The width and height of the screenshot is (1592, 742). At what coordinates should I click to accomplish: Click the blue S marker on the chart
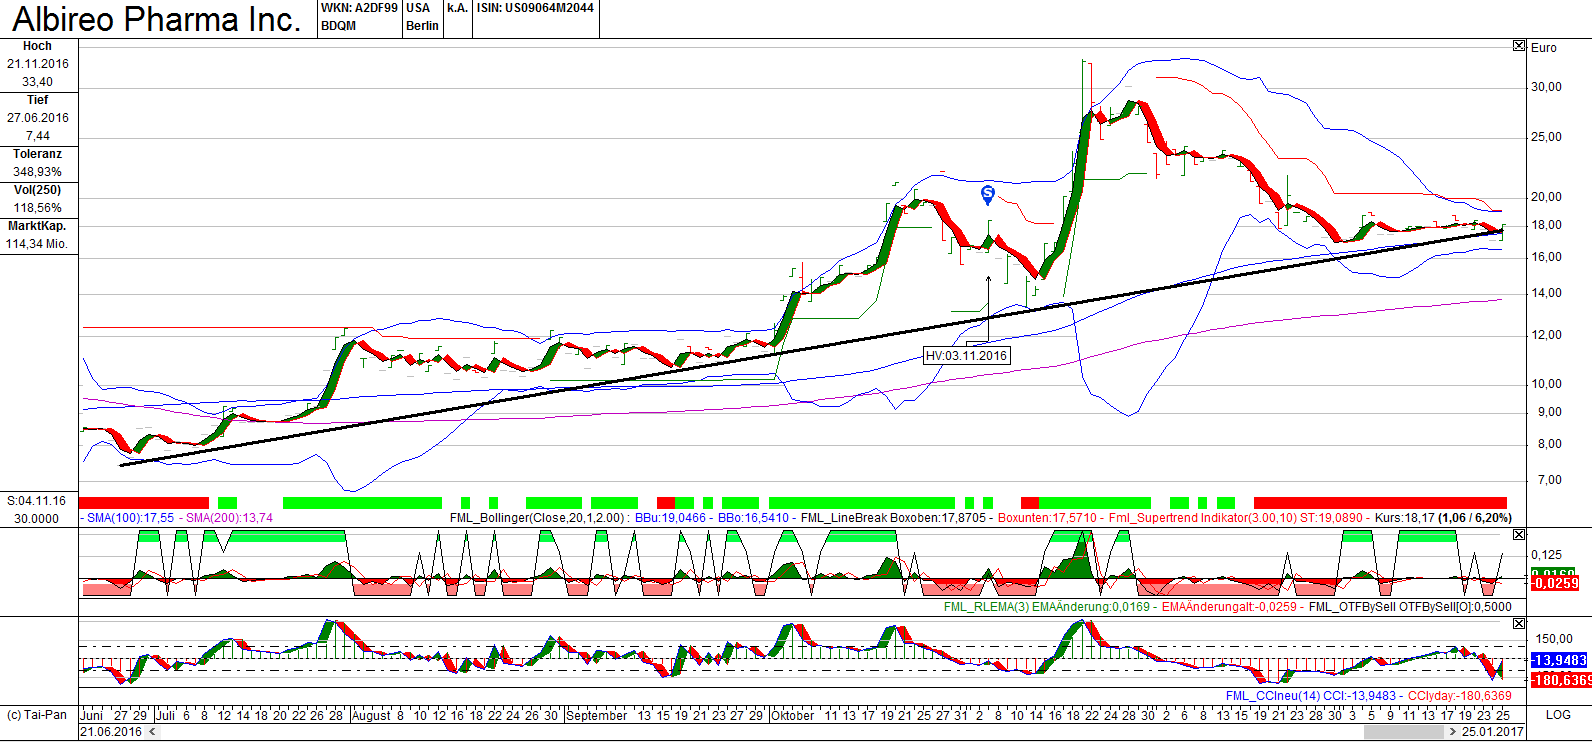pos(988,194)
